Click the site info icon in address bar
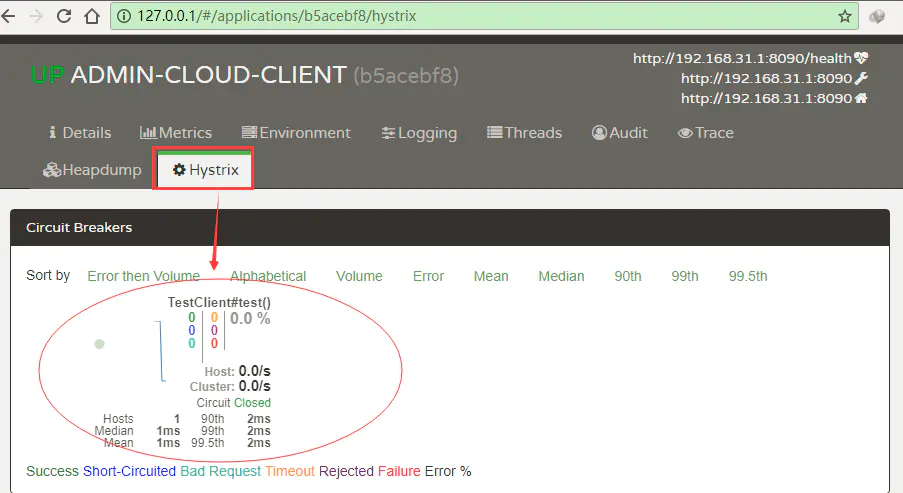Viewport: 903px width, 493px height. (124, 16)
